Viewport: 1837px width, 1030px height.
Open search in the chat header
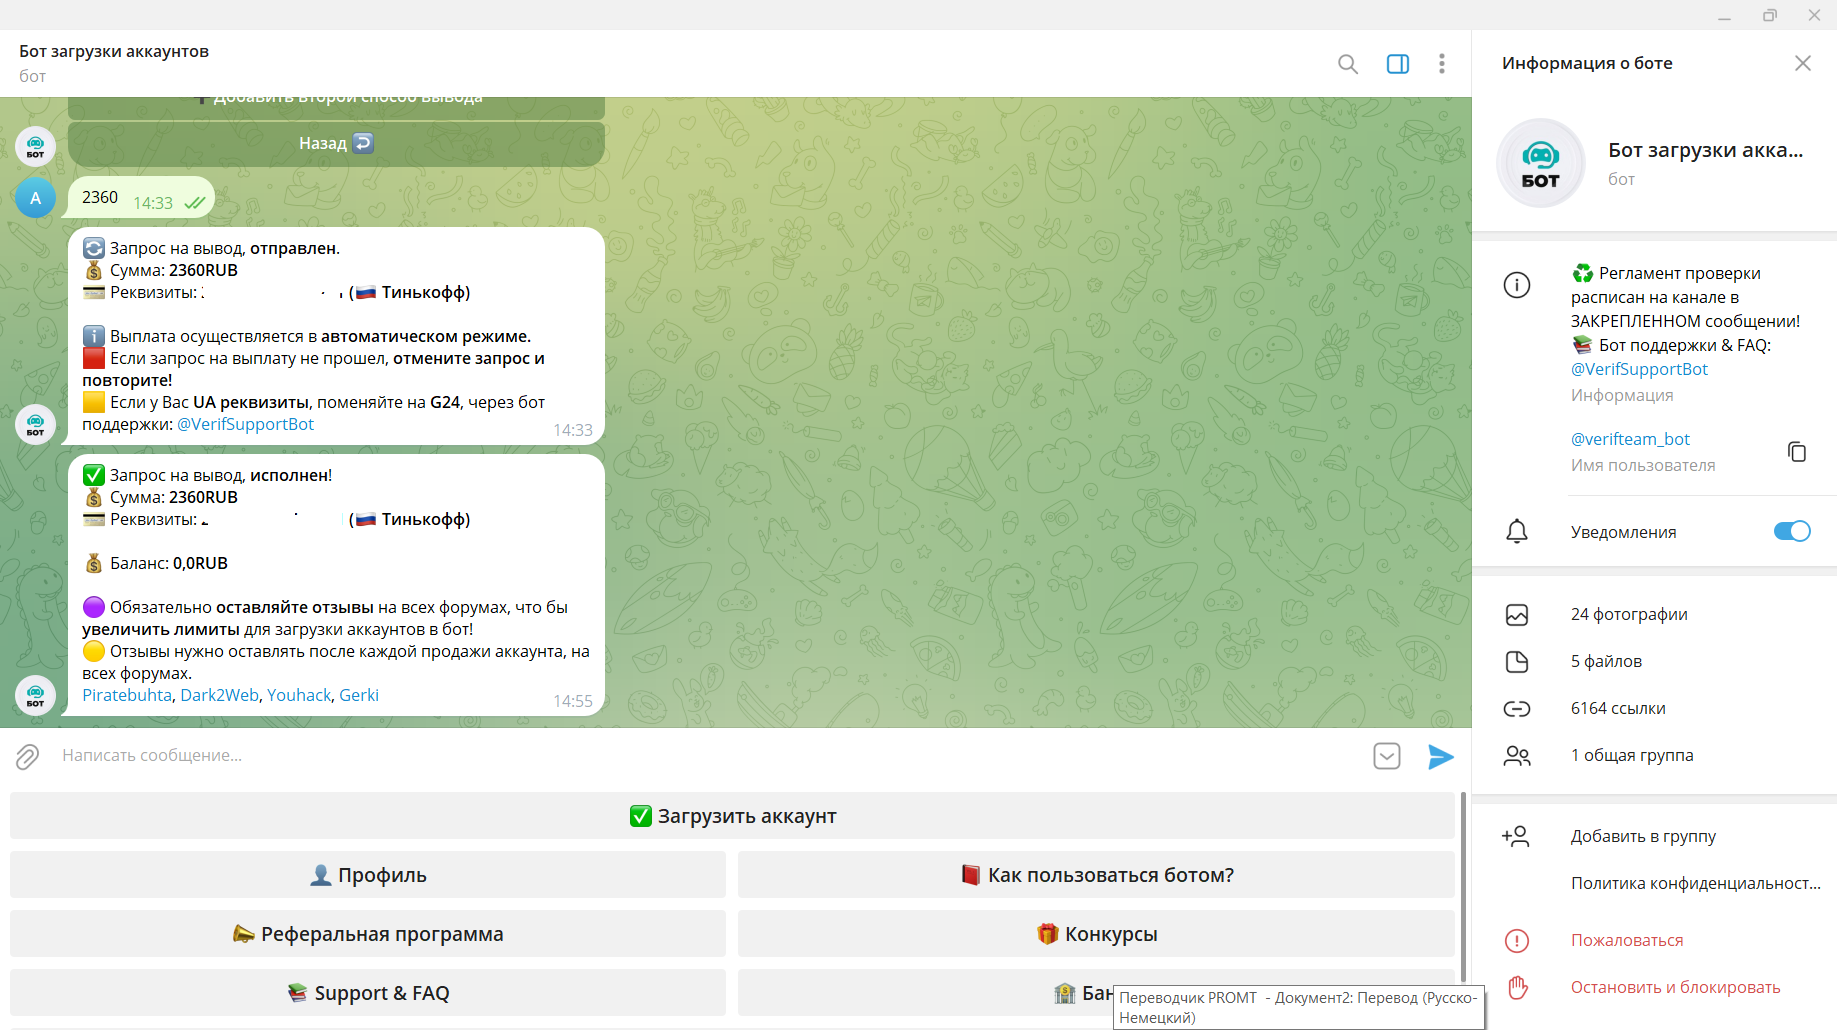[x=1347, y=64]
